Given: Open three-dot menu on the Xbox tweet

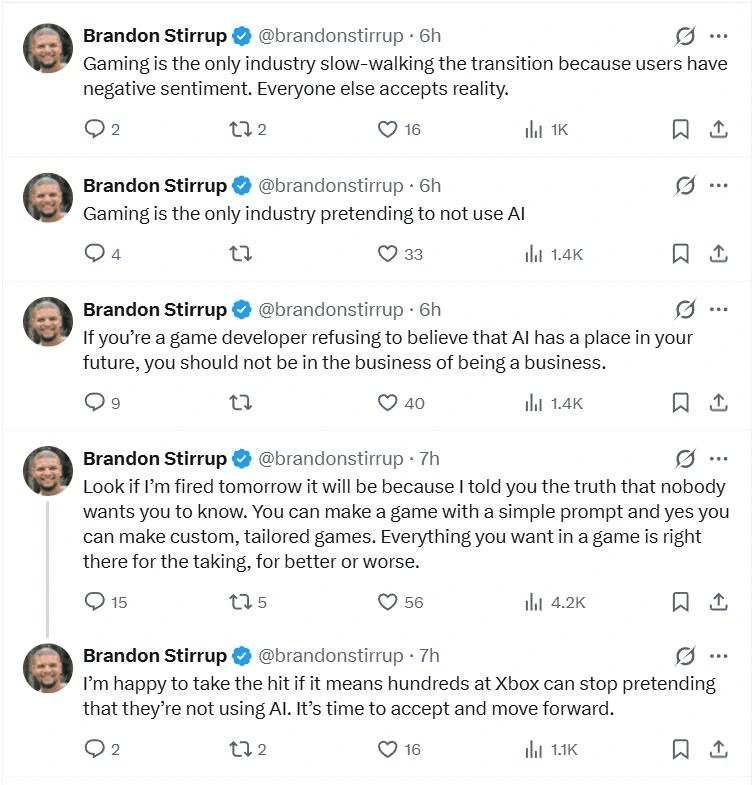Looking at the screenshot, I should [x=718, y=656].
